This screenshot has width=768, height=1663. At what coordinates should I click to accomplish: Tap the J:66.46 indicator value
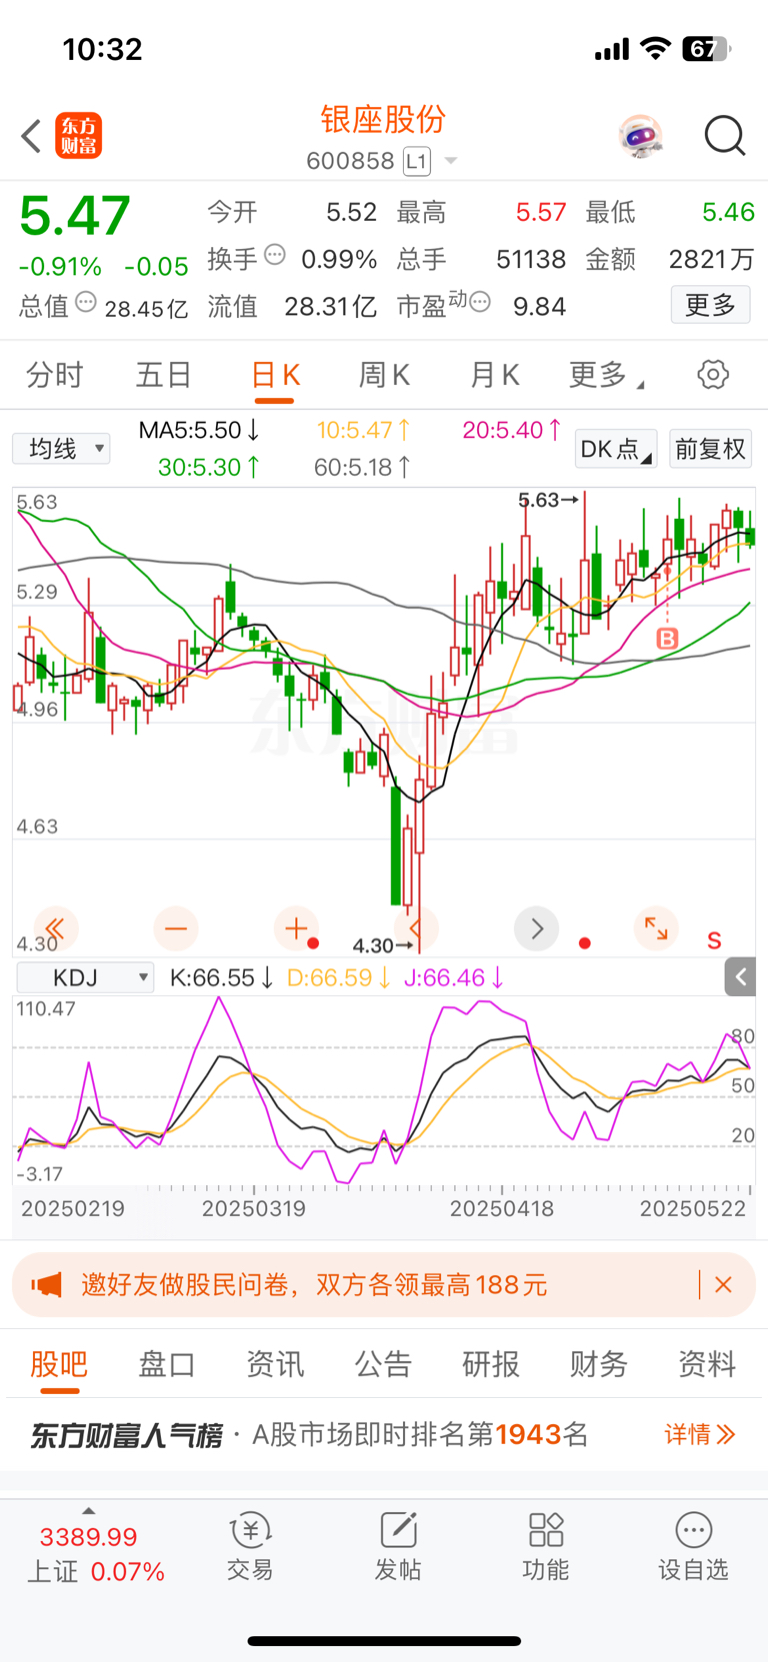coord(454,977)
